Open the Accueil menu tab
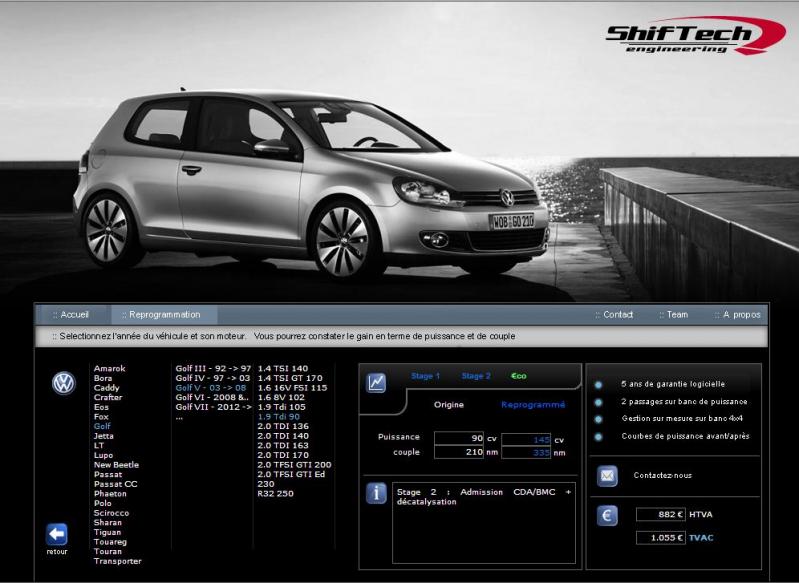The width and height of the screenshot is (799, 583). coord(71,315)
